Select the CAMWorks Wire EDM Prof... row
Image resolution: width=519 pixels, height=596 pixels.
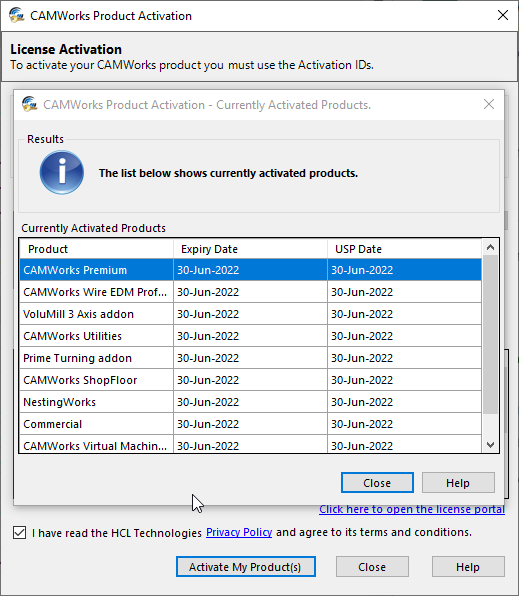click(251, 292)
